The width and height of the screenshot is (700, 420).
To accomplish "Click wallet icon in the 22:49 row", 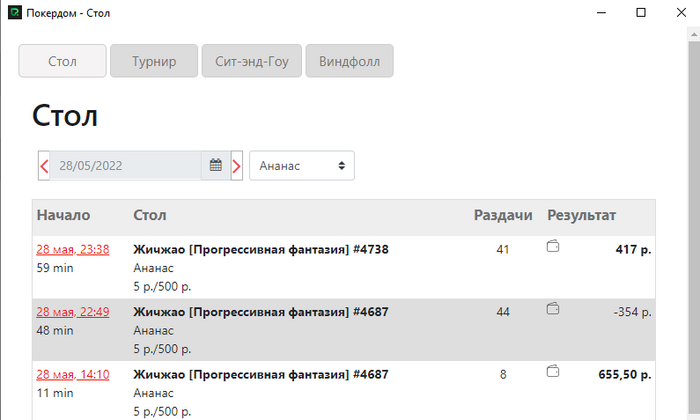I will pyautogui.click(x=553, y=309).
